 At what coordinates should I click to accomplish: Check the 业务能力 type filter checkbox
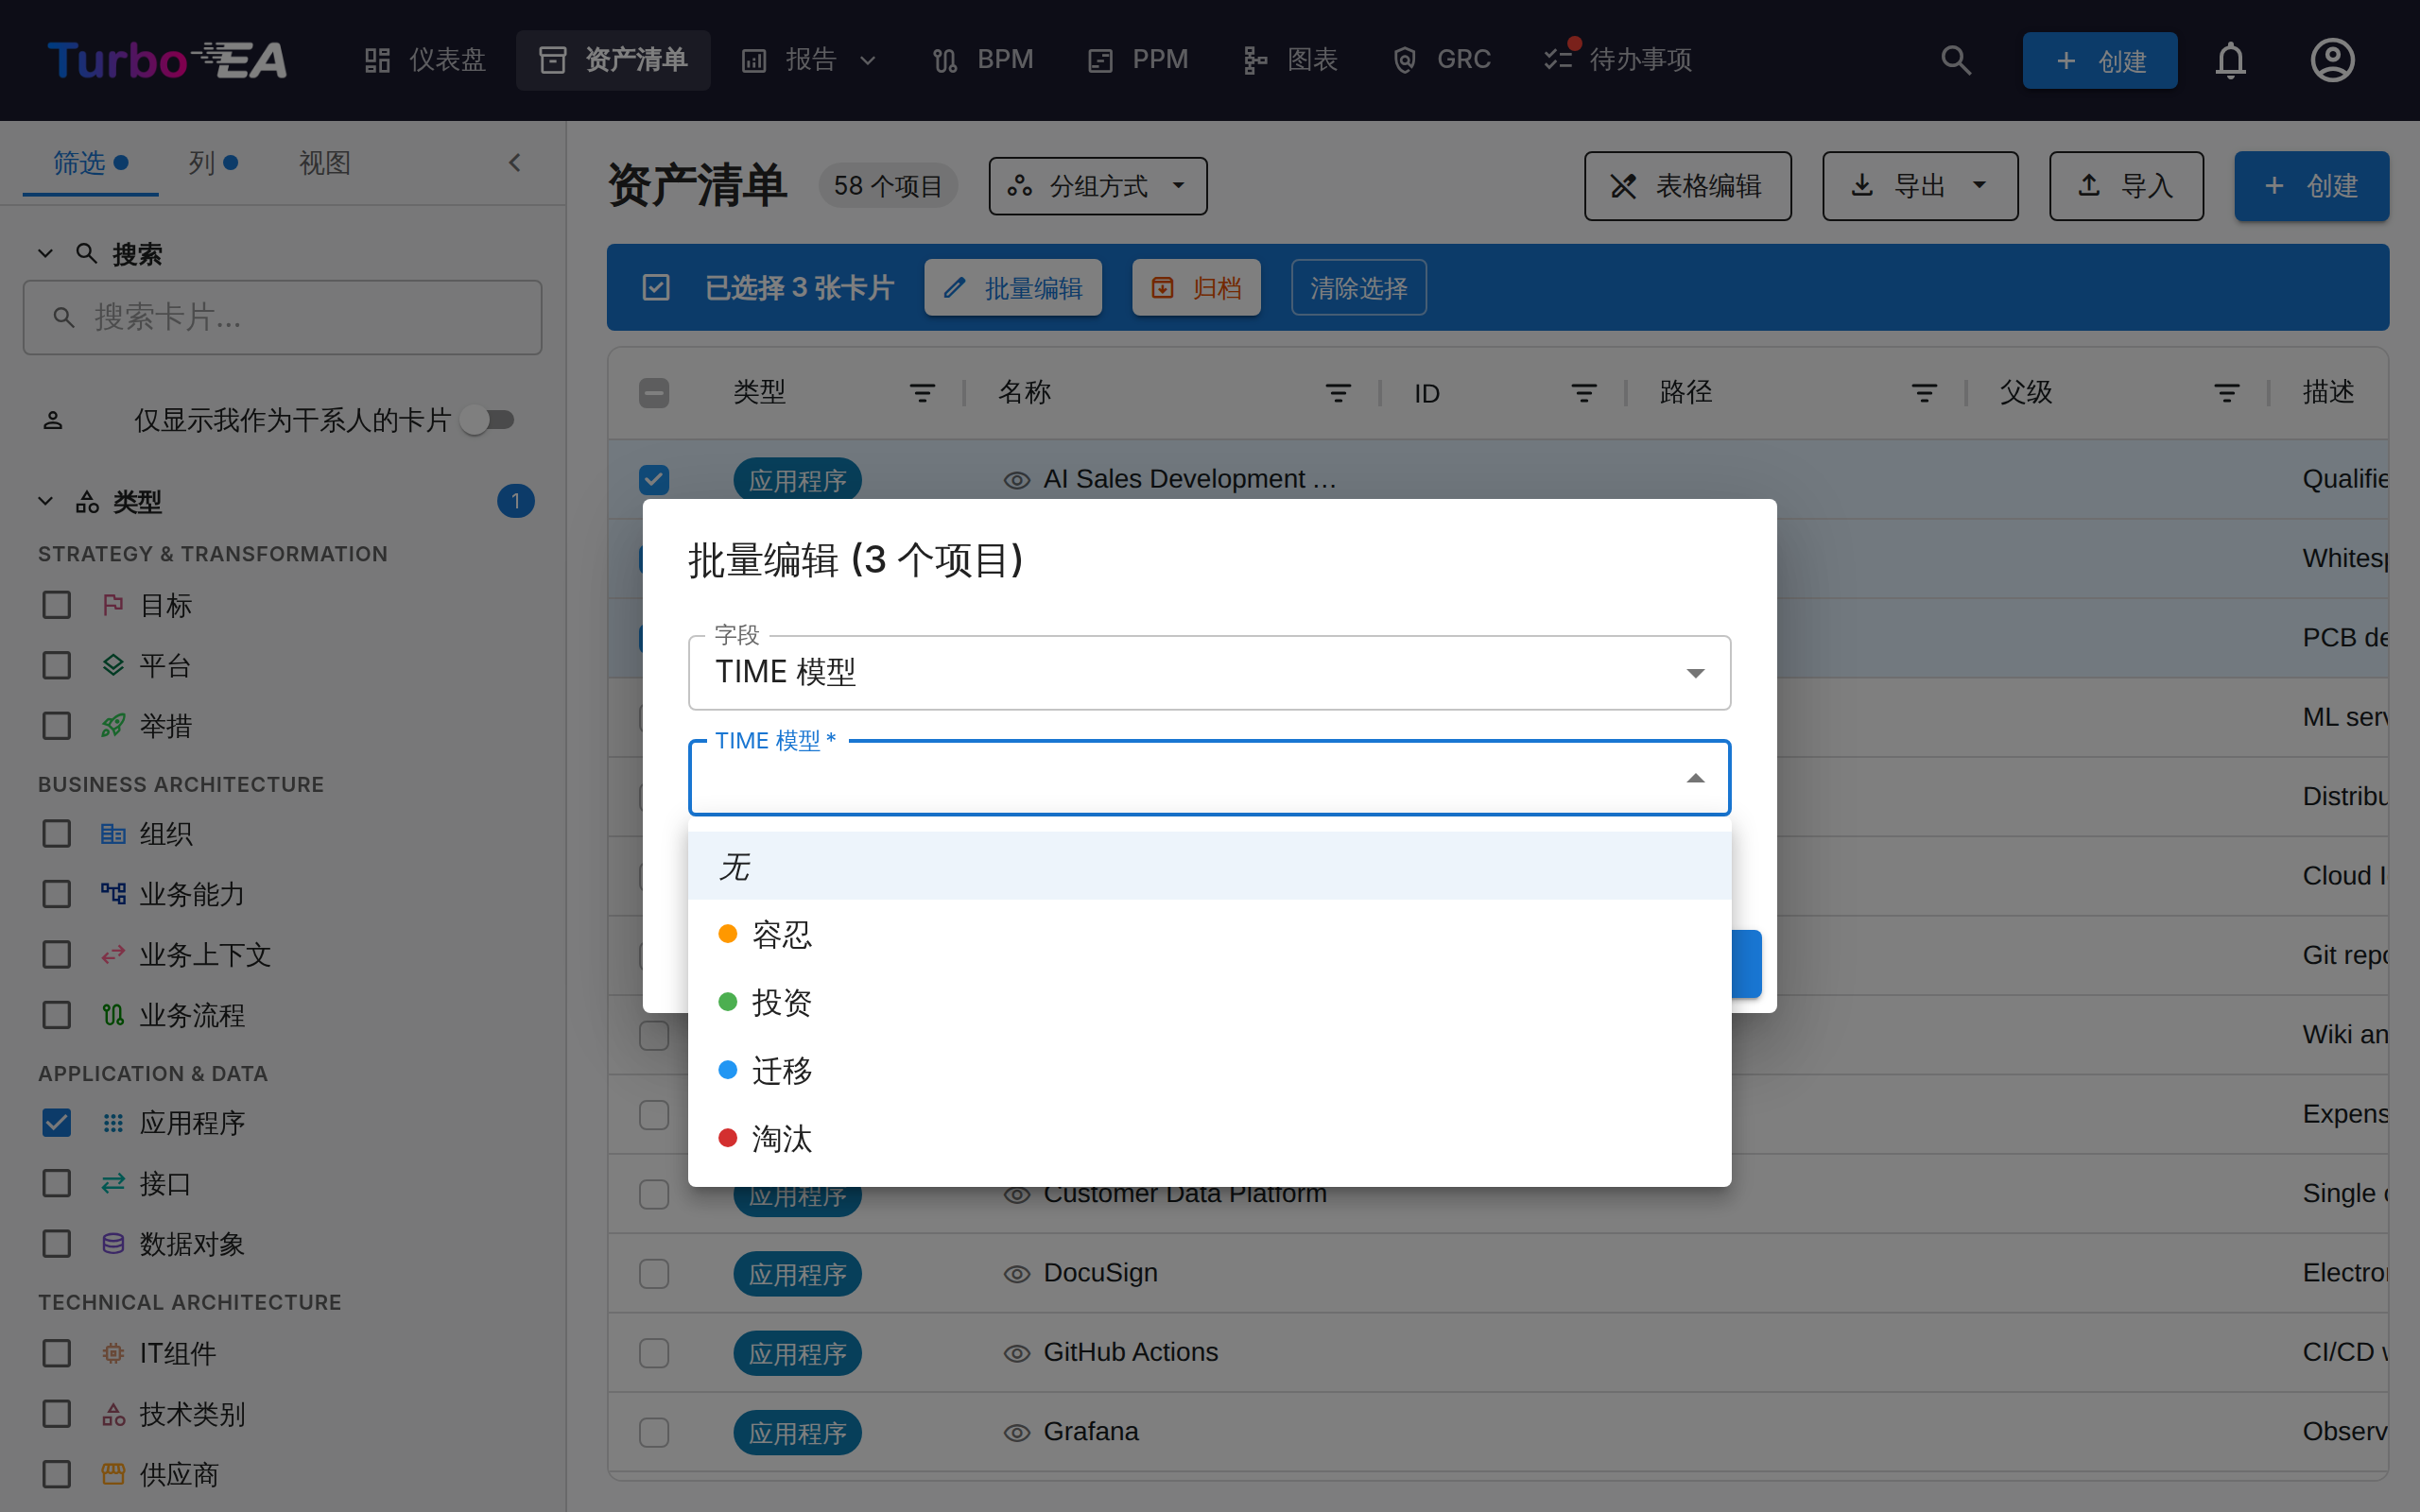tap(57, 894)
